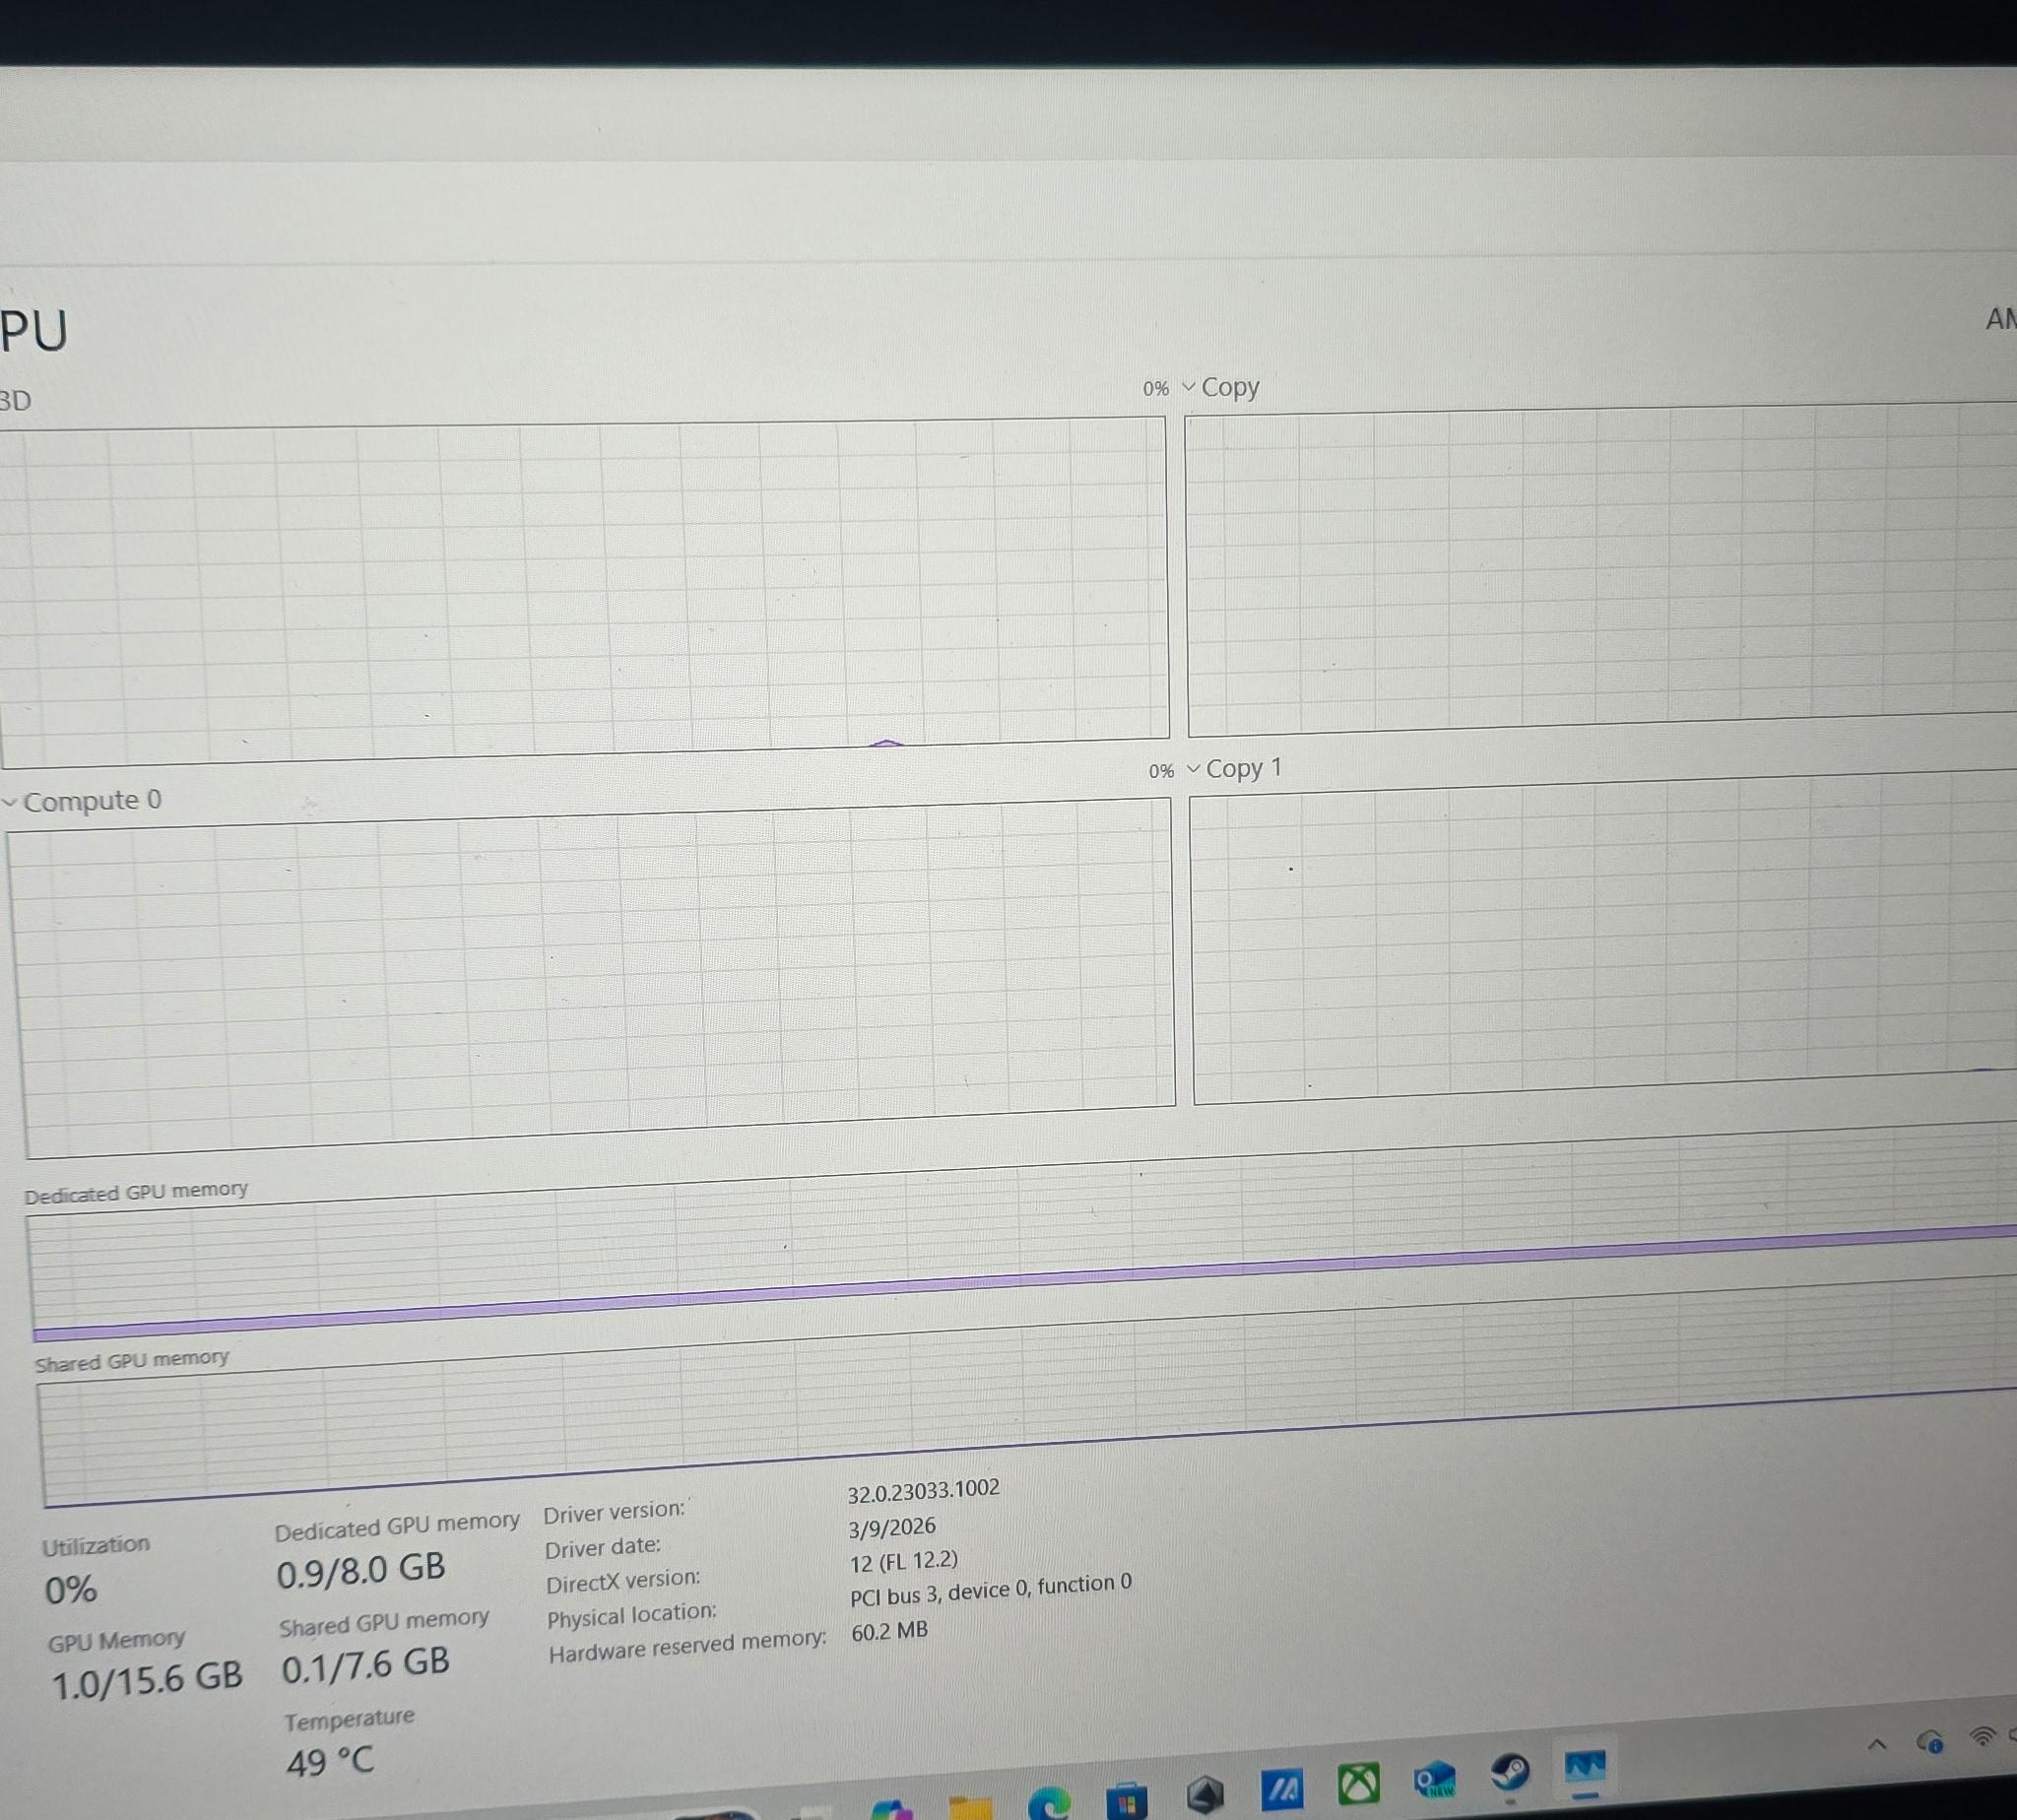The image size is (2017, 1820).
Task: Open the Compute 0 engine dropdown
Action: point(82,801)
